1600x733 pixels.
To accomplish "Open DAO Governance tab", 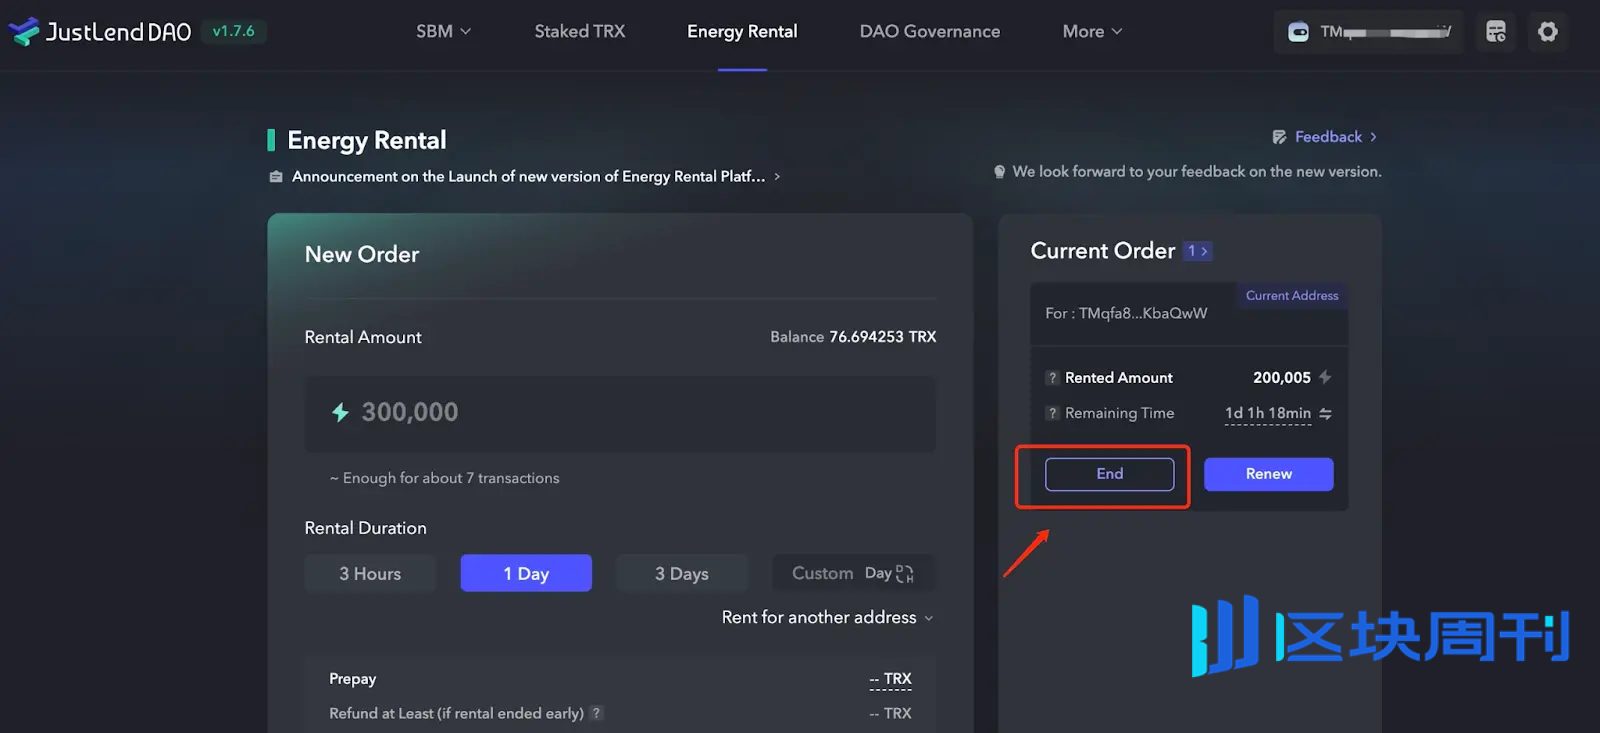I will pos(930,31).
